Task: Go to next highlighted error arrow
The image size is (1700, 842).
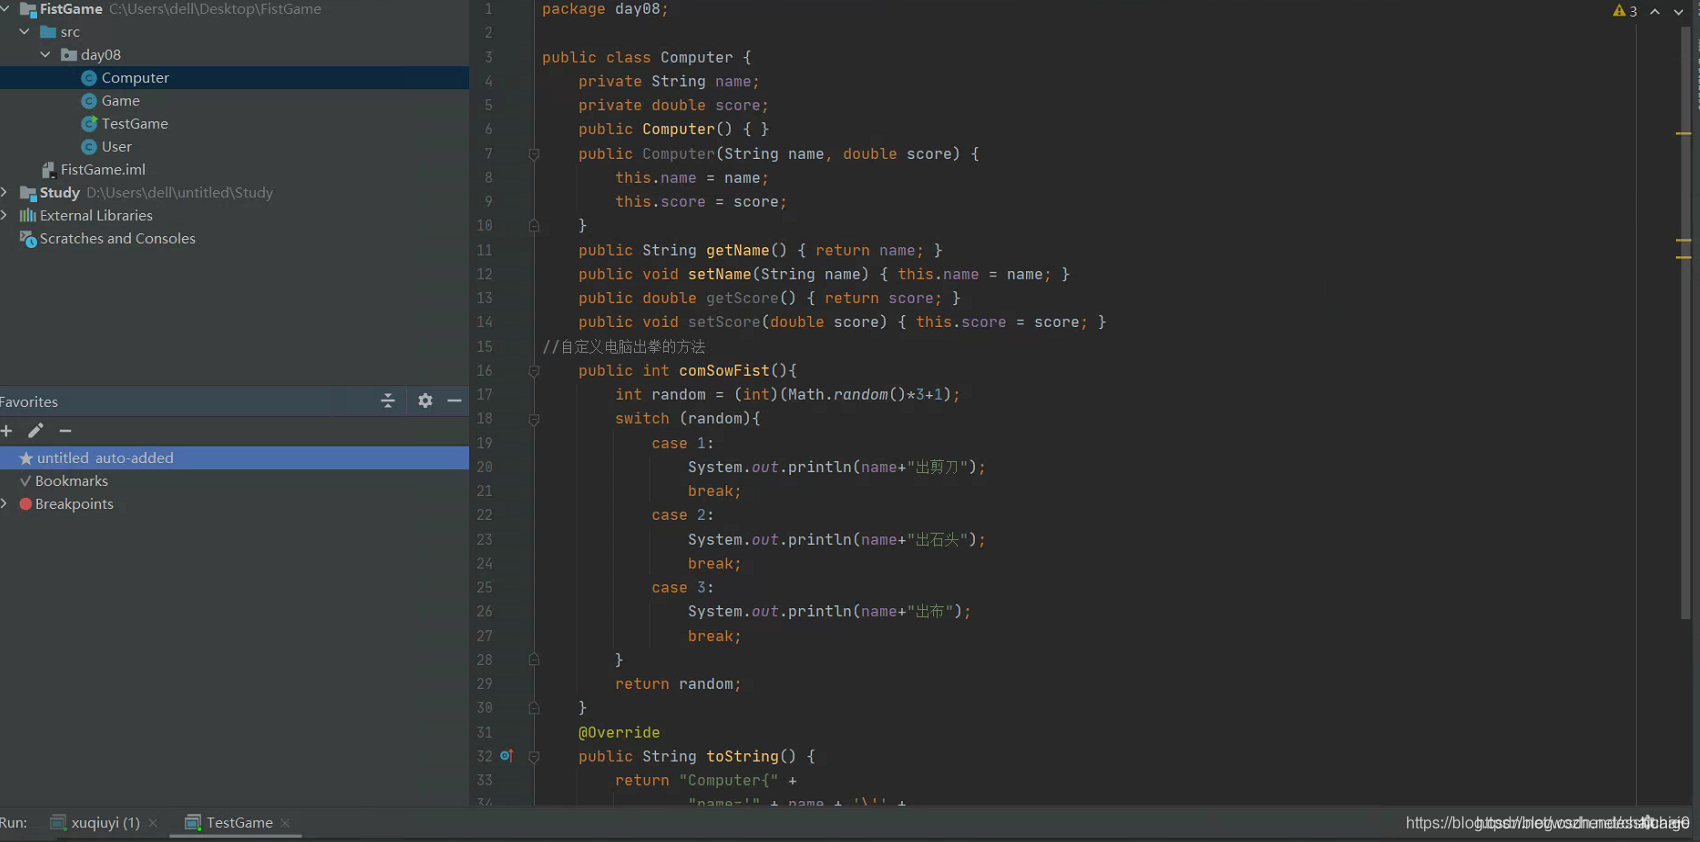Action: tap(1679, 11)
